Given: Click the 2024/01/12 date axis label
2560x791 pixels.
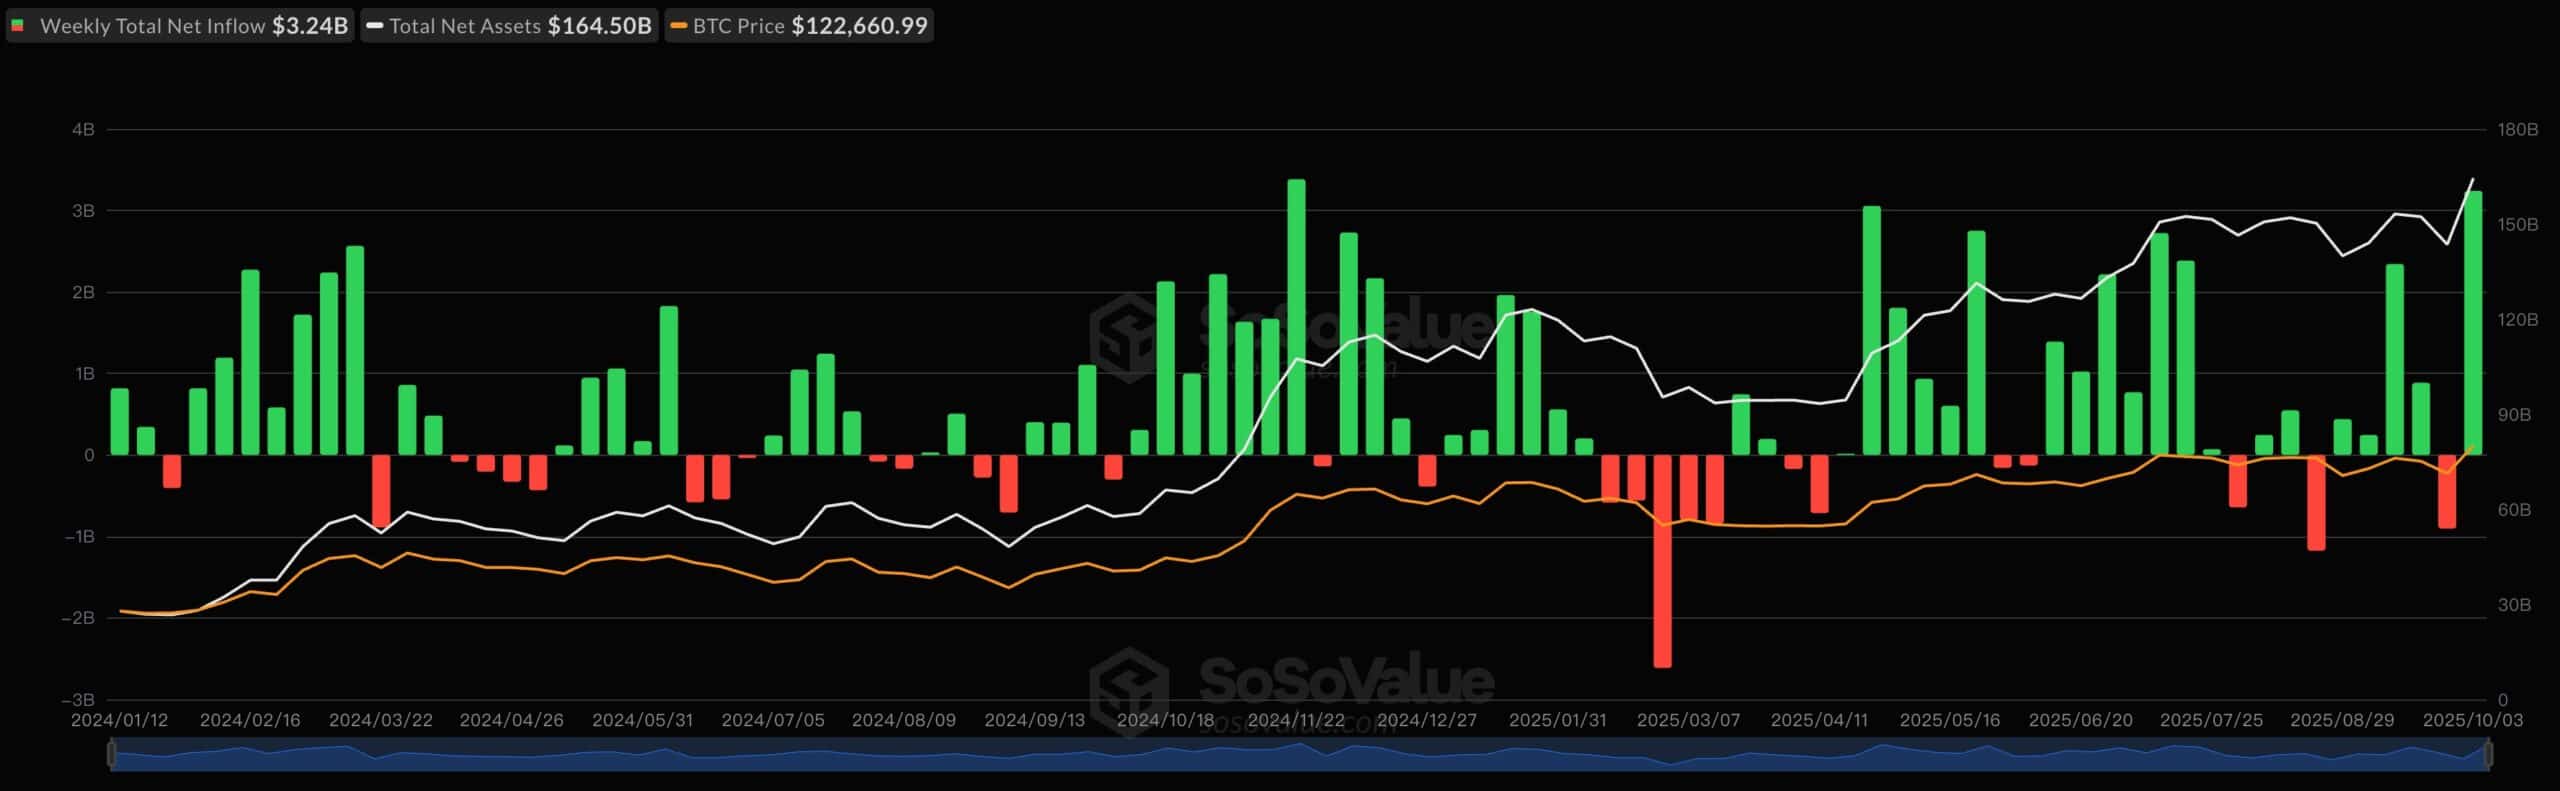Looking at the screenshot, I should (119, 720).
